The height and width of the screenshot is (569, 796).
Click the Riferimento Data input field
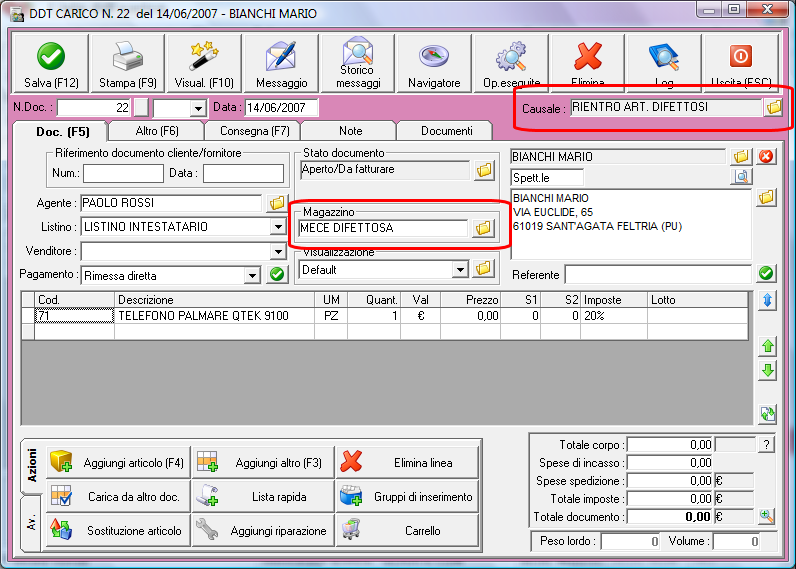point(243,173)
